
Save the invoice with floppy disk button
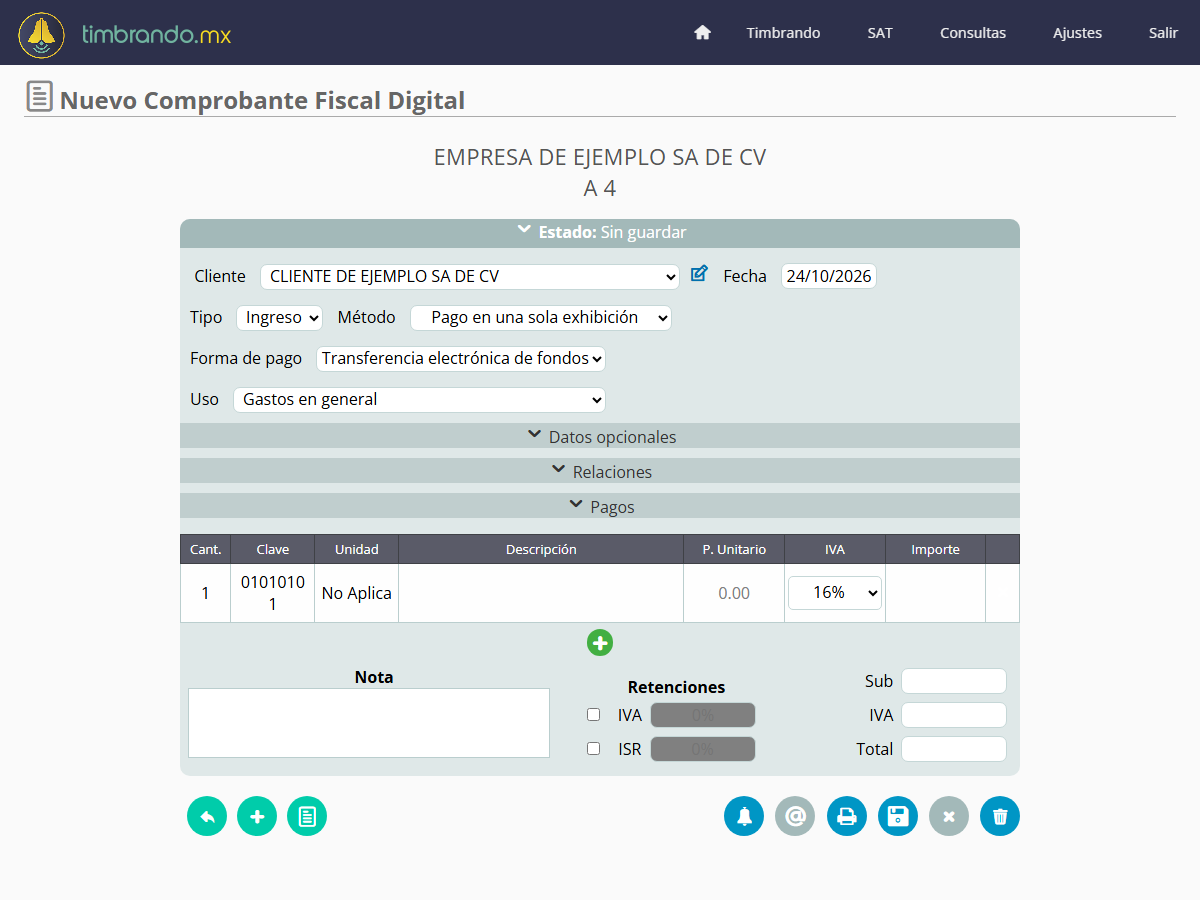click(898, 817)
